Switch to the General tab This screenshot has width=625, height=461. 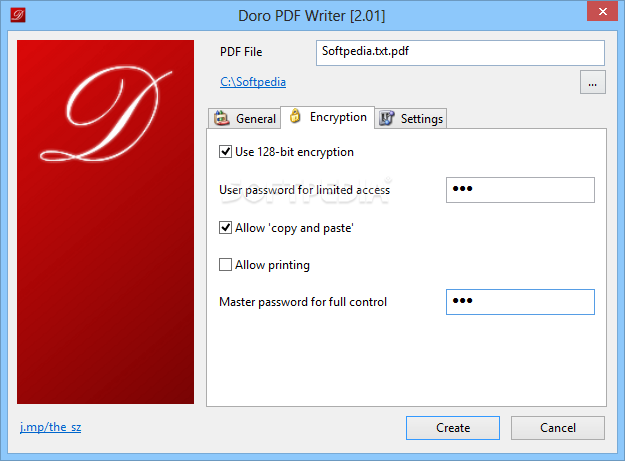[244, 118]
